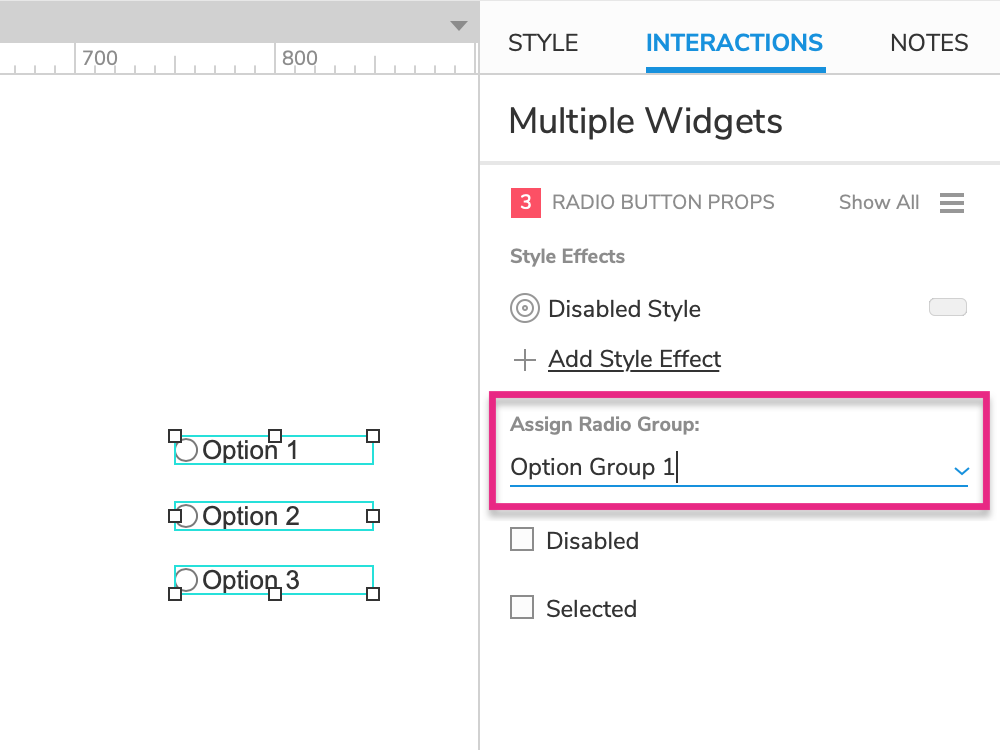The height and width of the screenshot is (750, 1000).
Task: Click the Multiple Widgets name heading
Action: click(645, 121)
